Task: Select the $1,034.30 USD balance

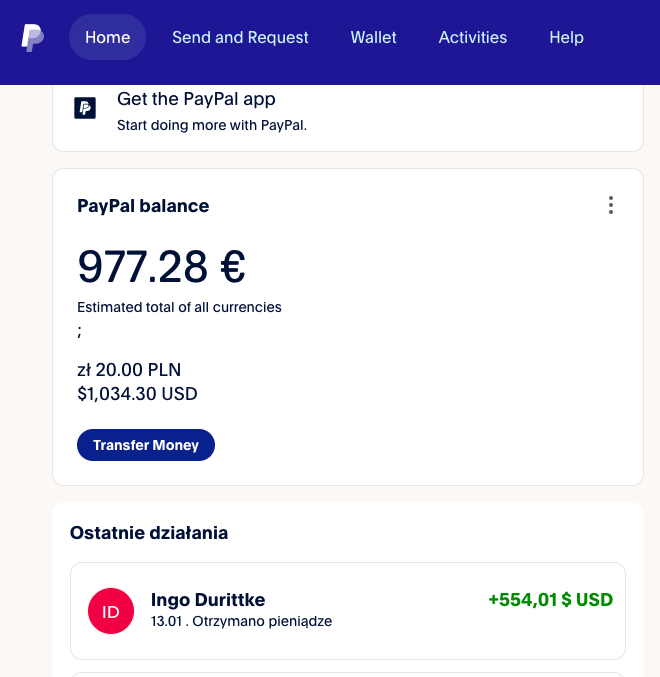Action: point(137,394)
